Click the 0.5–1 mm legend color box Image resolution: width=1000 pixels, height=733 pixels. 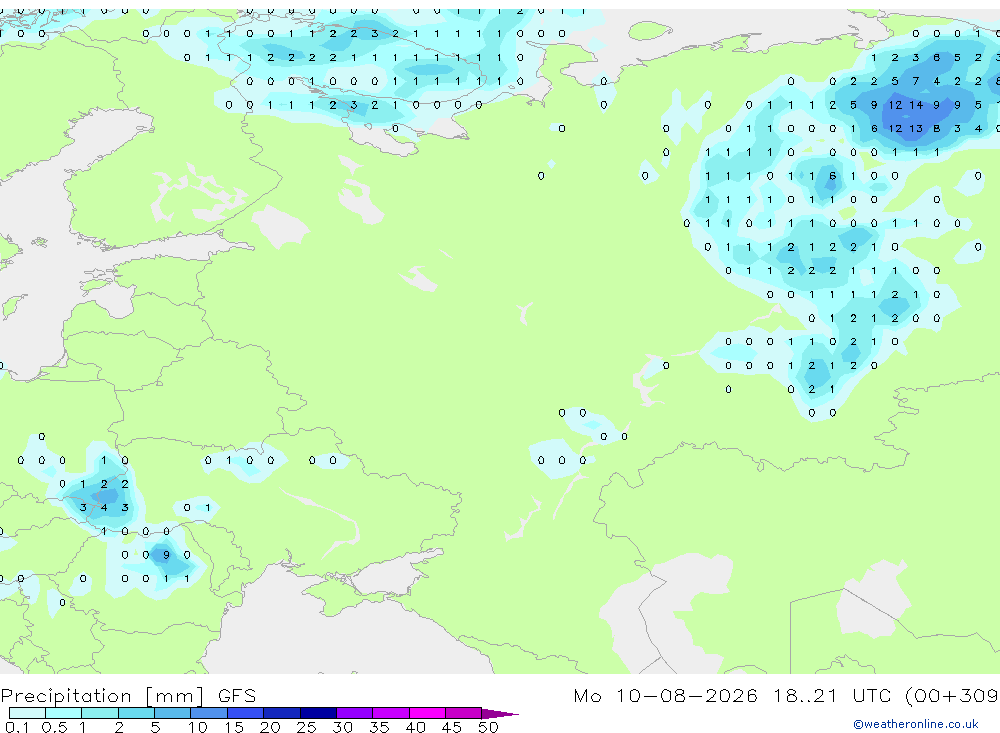click(x=63, y=713)
